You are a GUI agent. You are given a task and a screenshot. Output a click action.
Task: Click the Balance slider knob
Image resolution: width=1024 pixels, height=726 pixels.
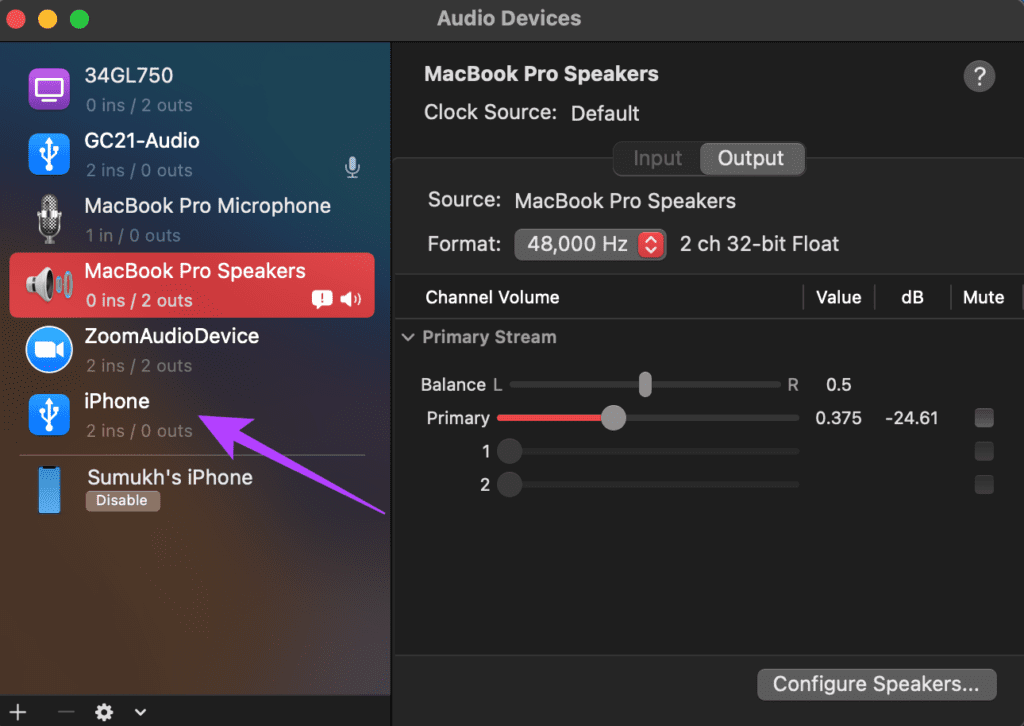pyautogui.click(x=645, y=385)
